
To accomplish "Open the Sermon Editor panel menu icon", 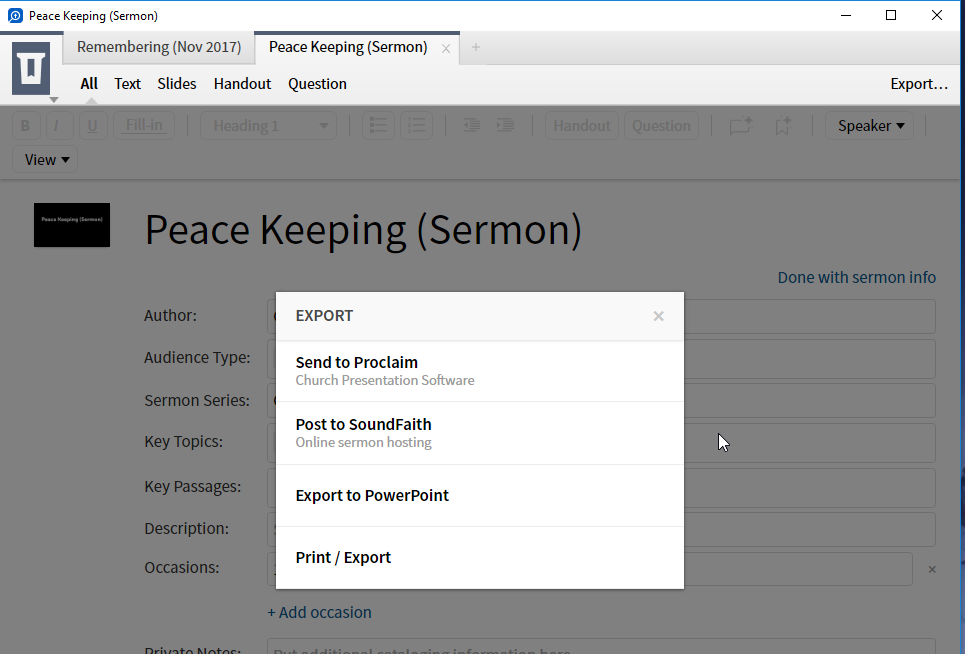I will click(x=31, y=68).
